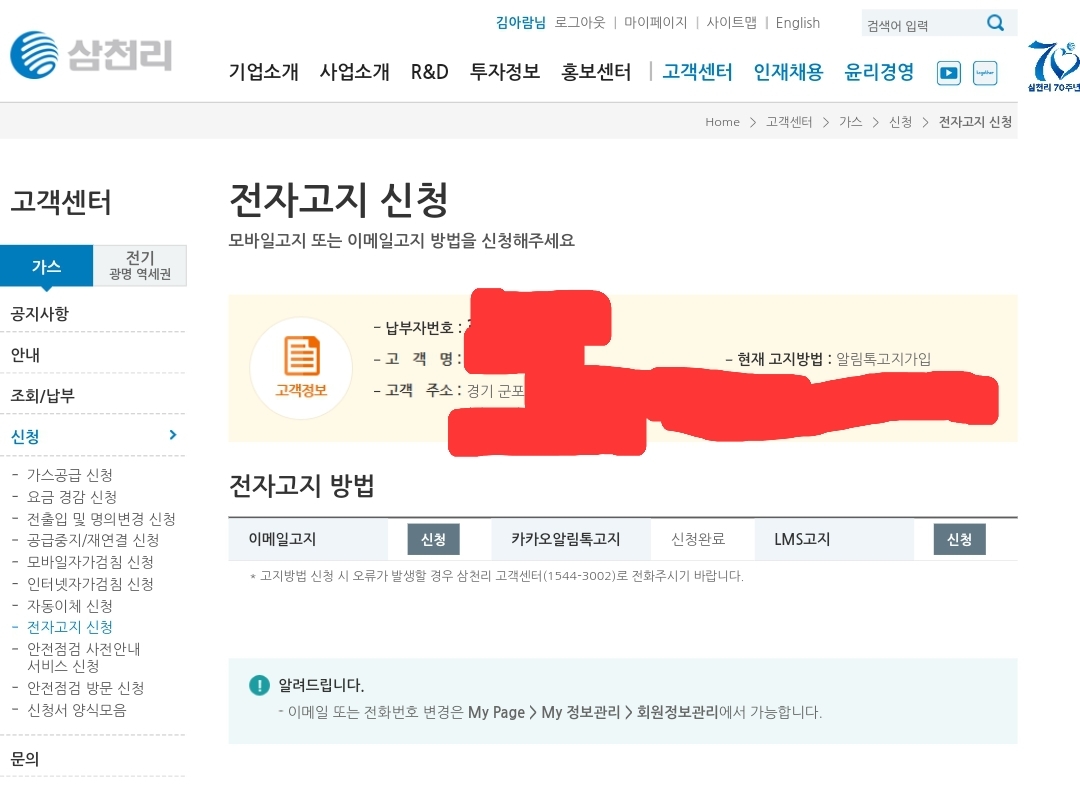This screenshot has height=805, width=1080.
Task: Open the icon next to YouTube
Action: [x=984, y=72]
